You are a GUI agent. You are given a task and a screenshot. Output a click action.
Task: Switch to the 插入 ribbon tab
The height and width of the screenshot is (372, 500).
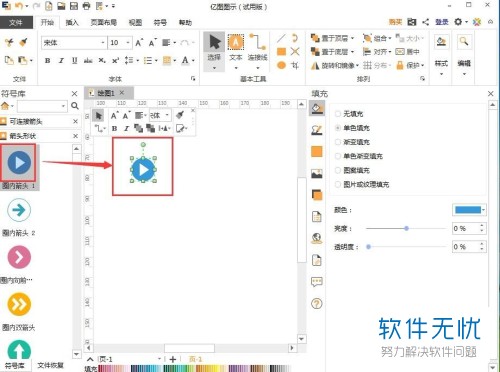tap(72, 22)
